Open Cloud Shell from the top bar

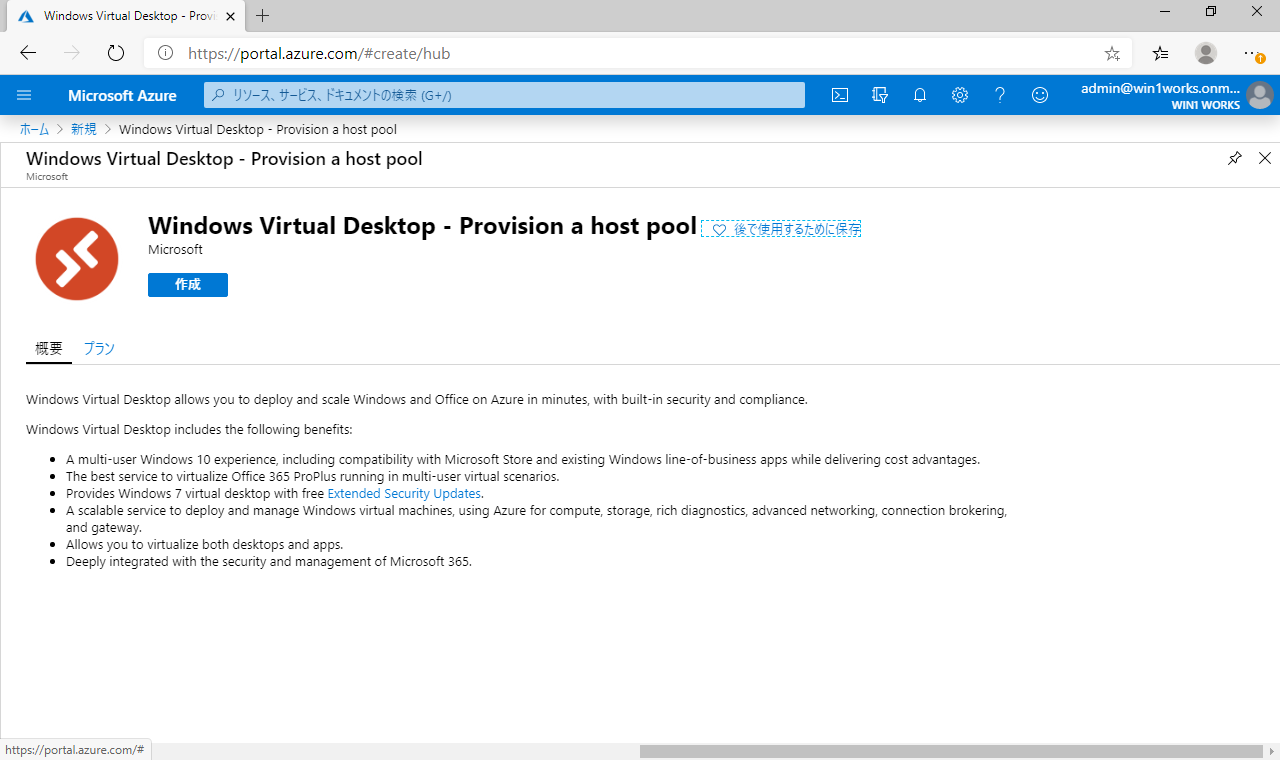(x=840, y=95)
